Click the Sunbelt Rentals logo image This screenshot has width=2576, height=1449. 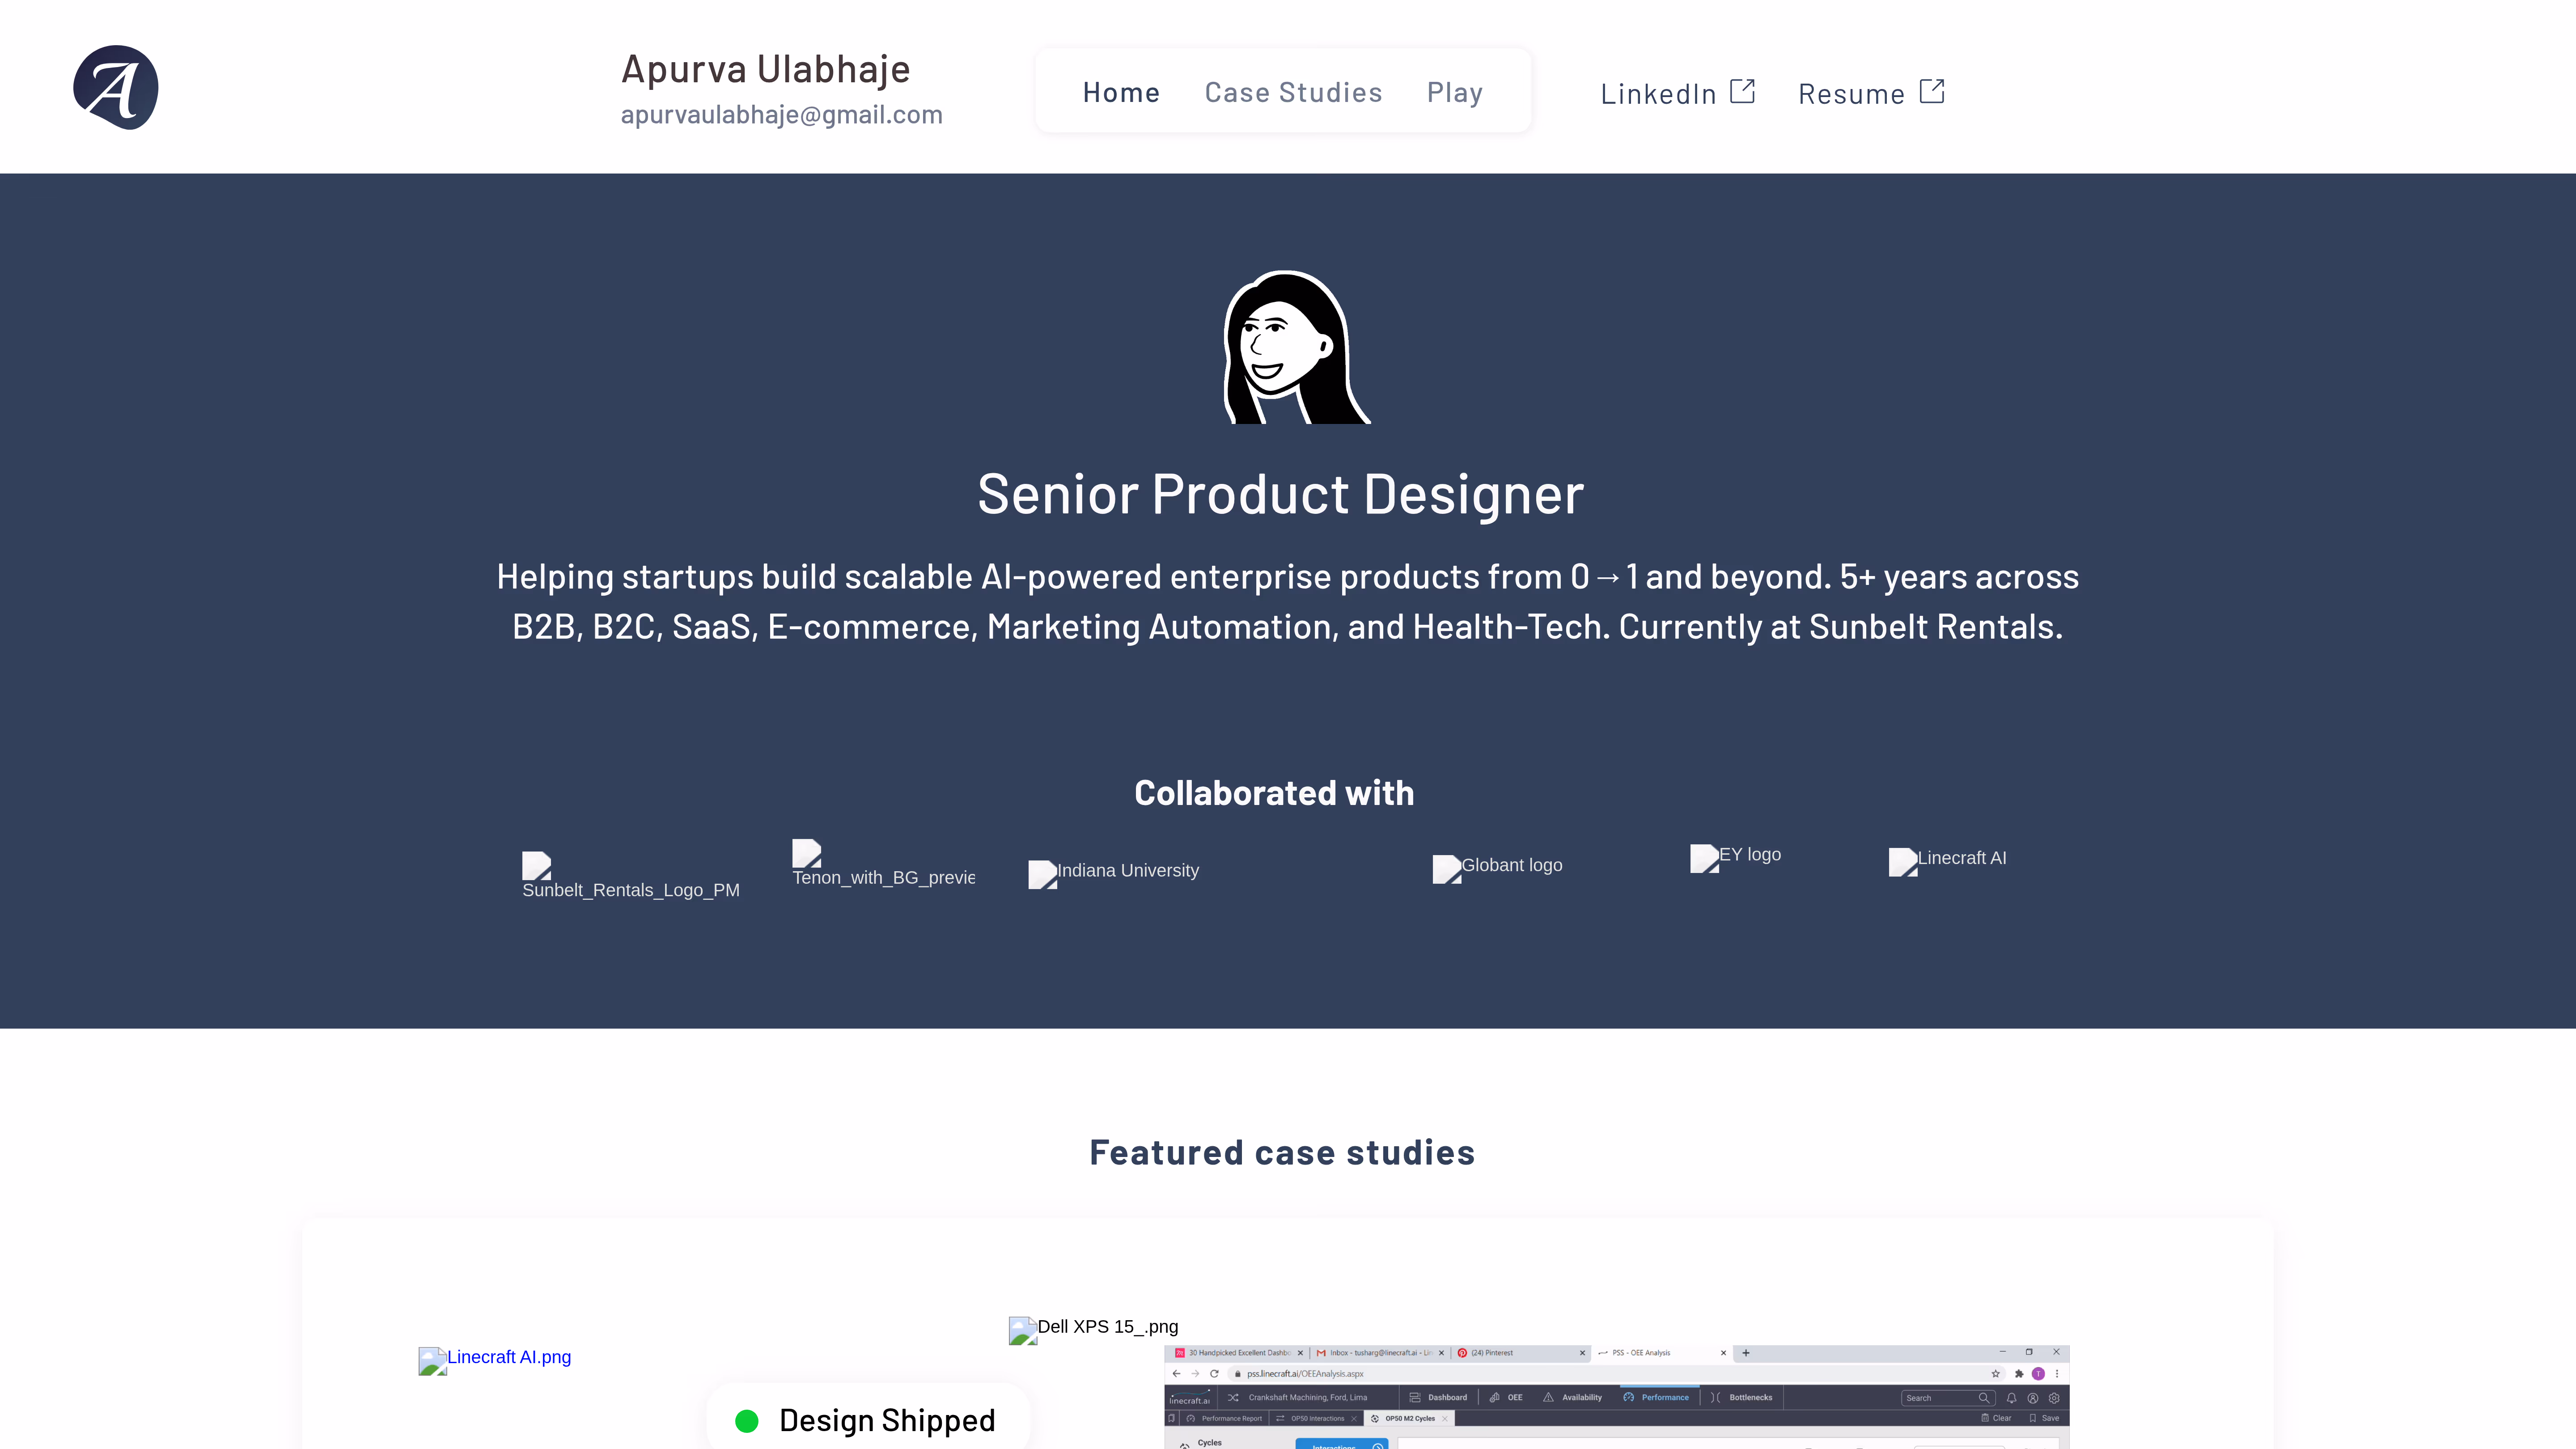click(x=631, y=876)
